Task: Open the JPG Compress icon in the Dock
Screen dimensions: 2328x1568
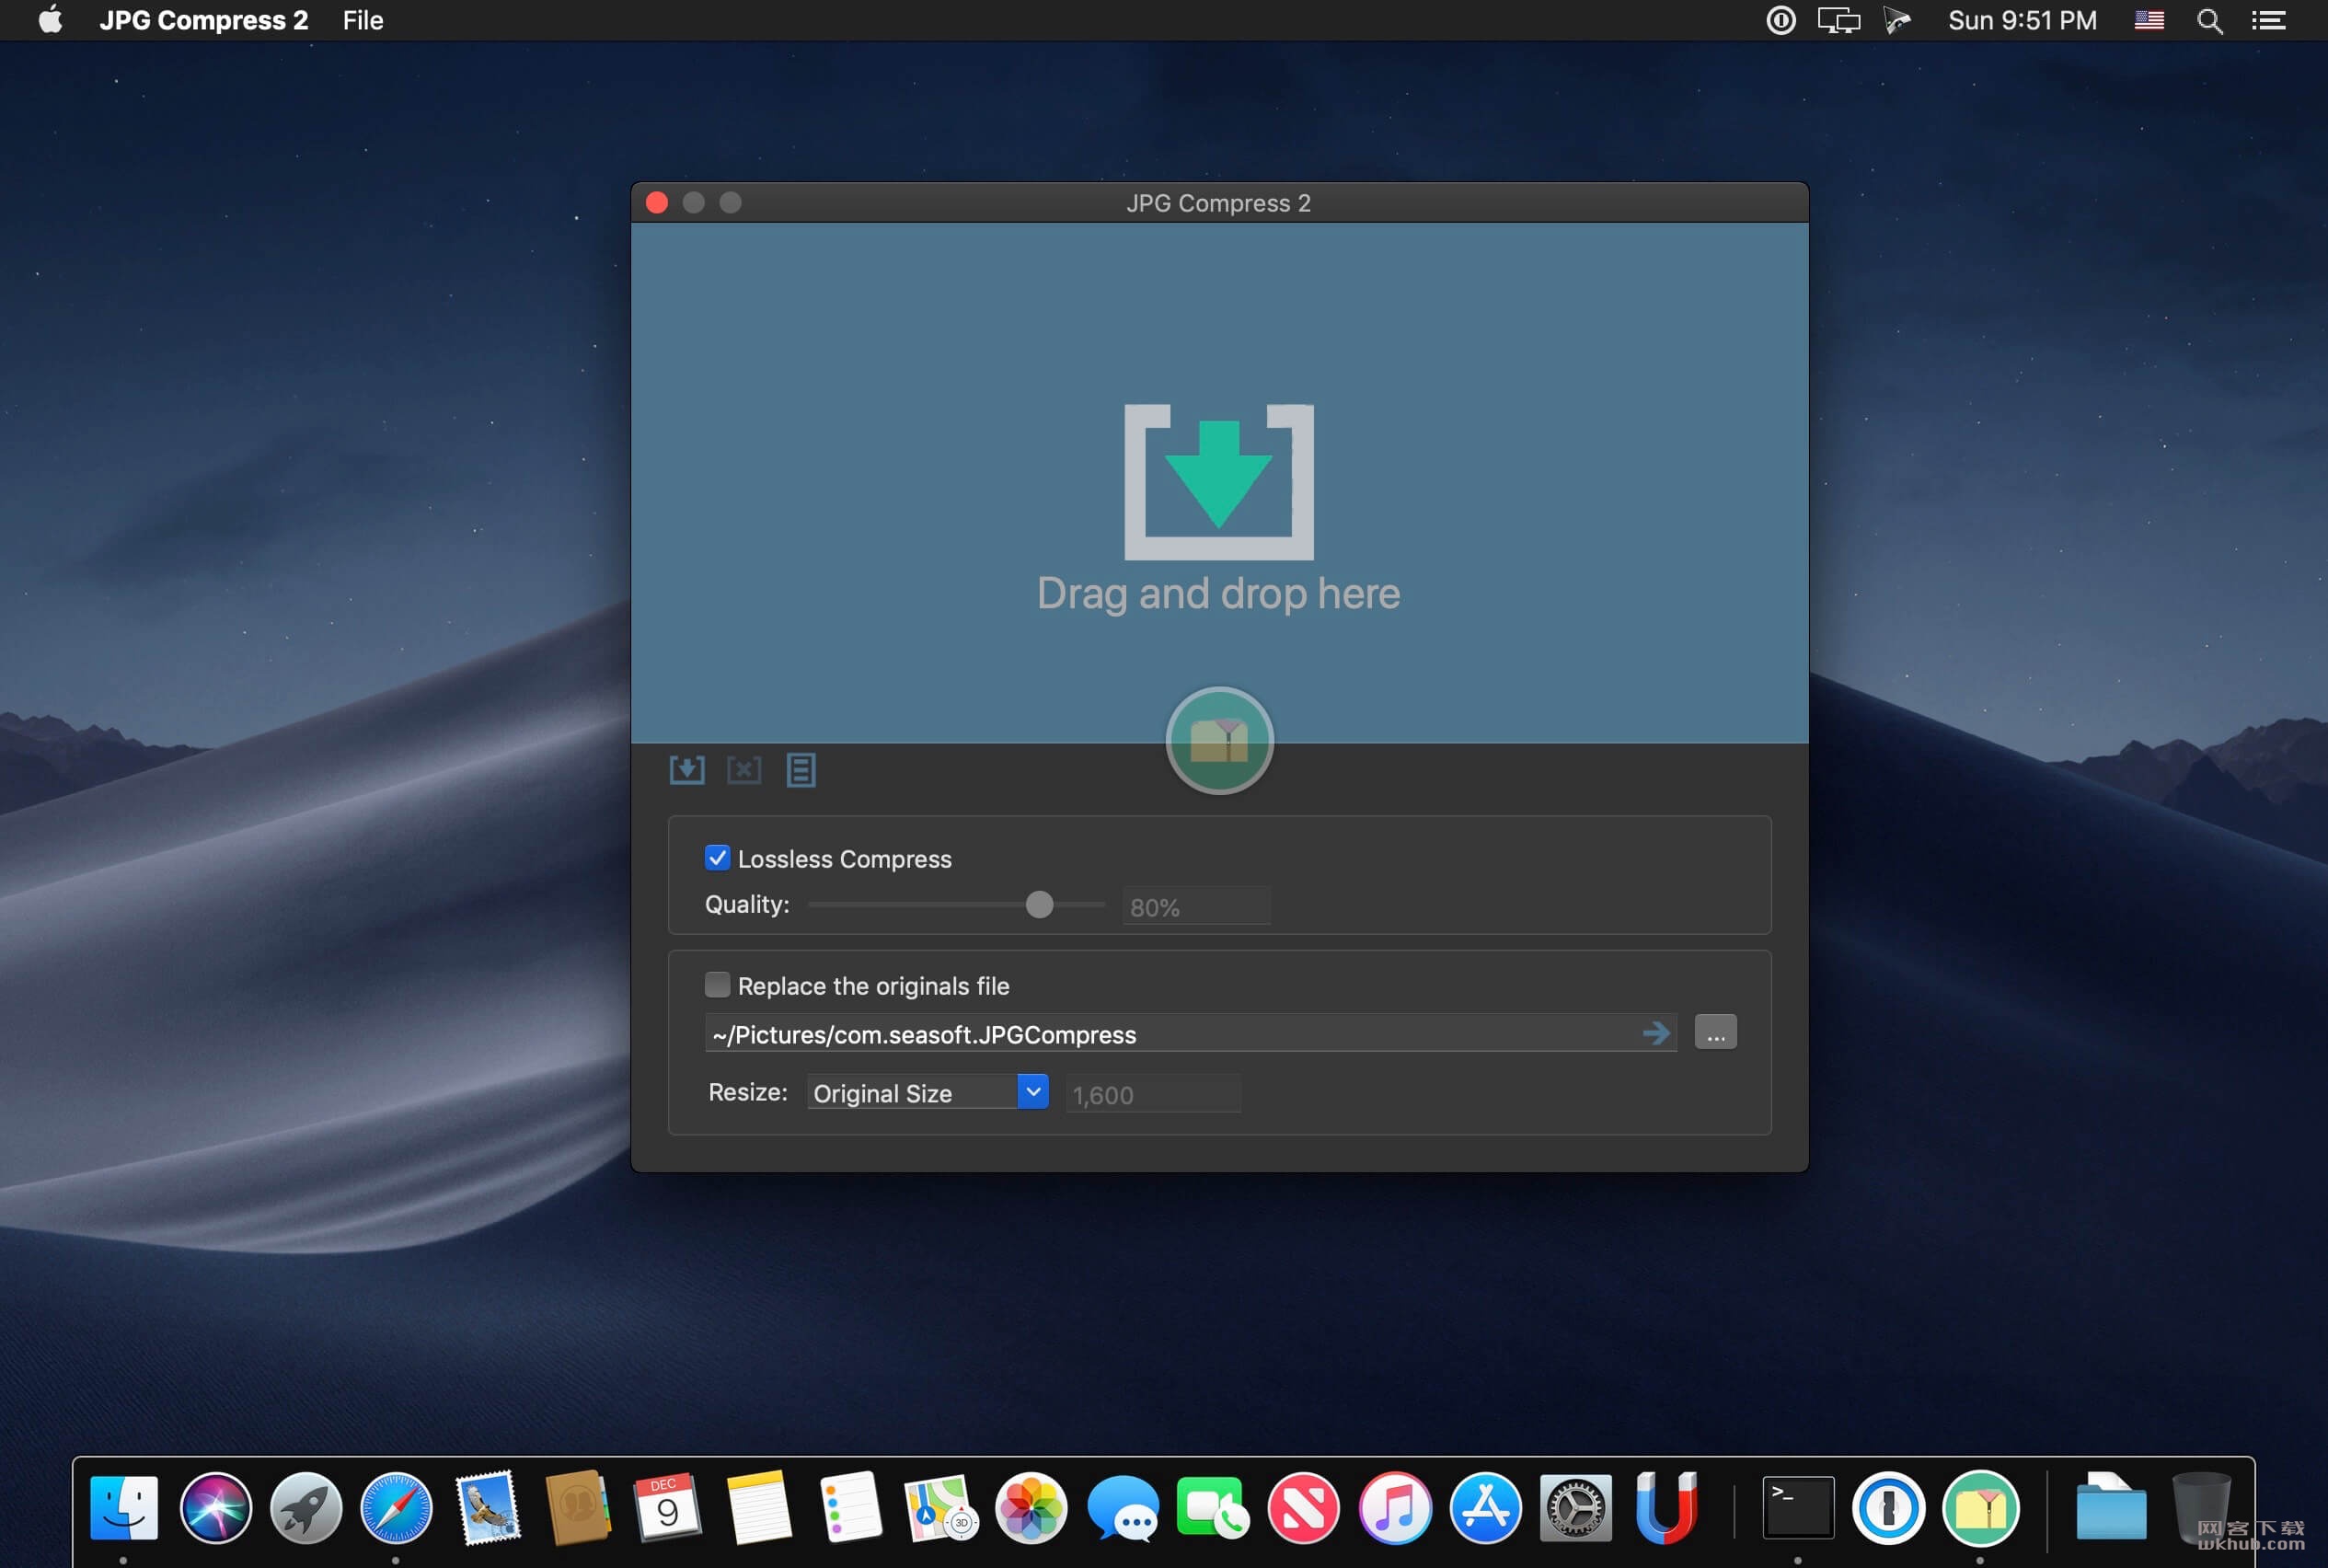Action: 1980,1507
